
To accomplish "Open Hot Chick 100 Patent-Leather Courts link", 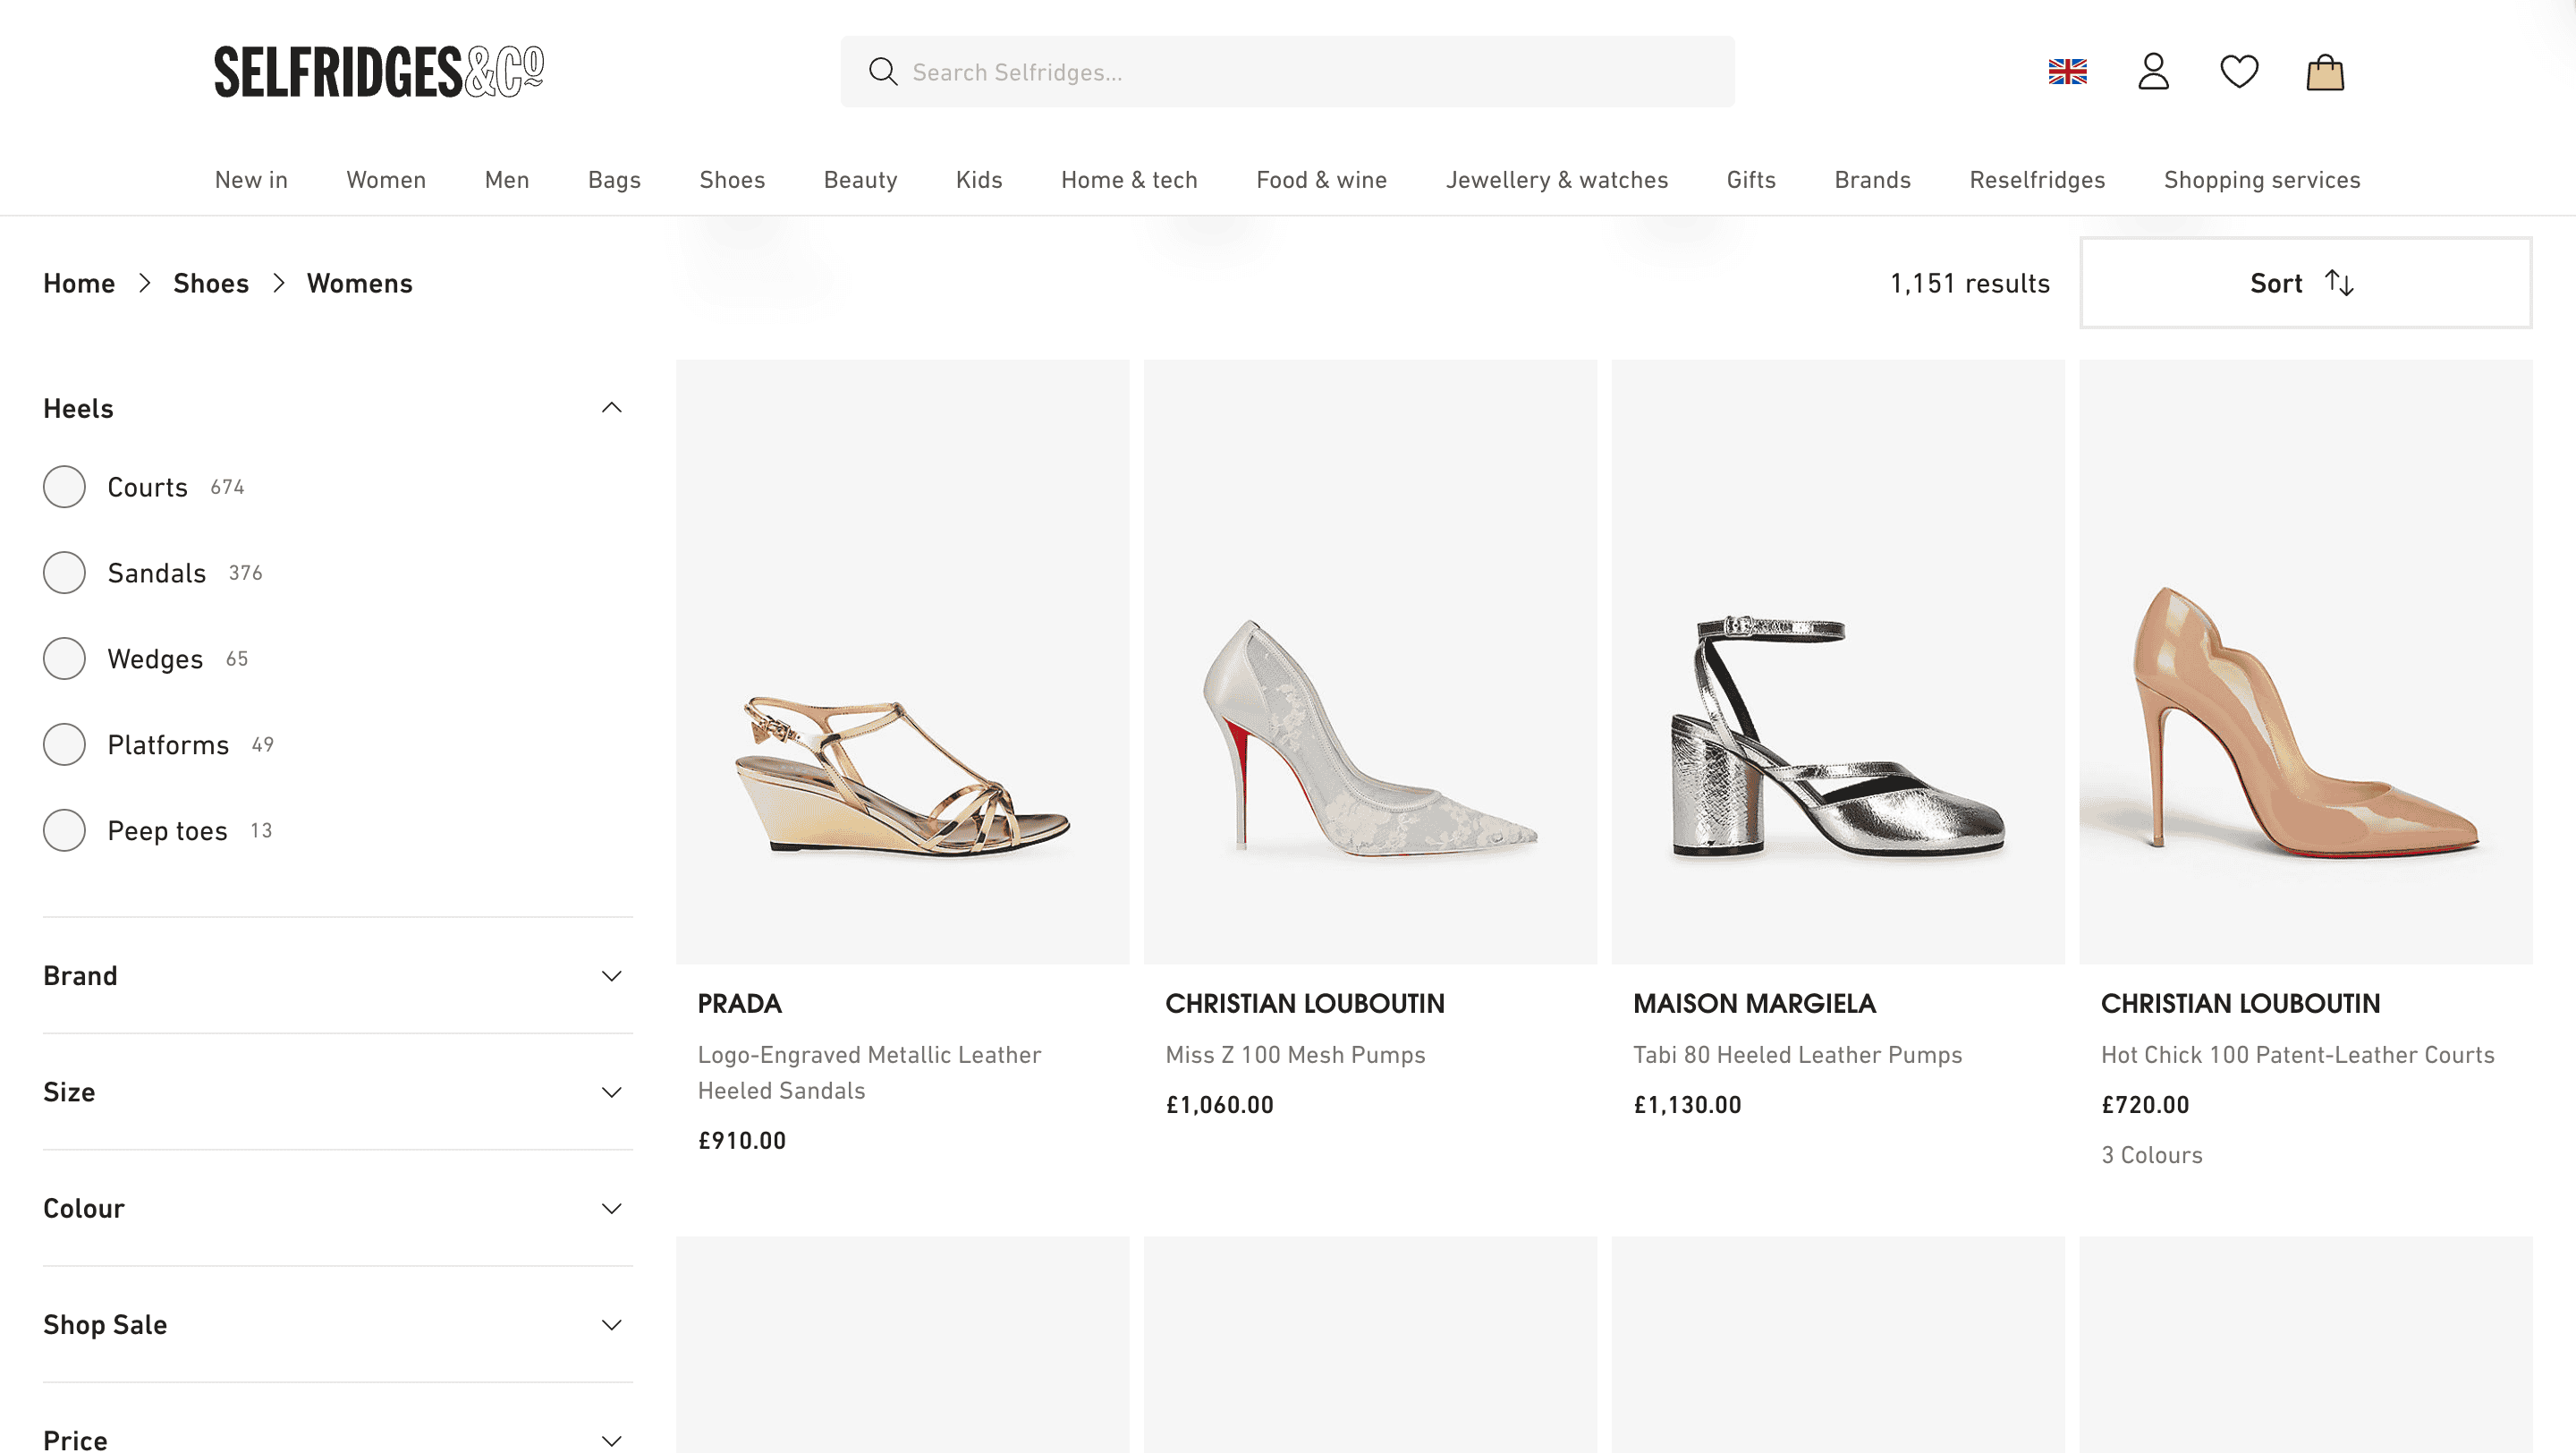I will point(2297,1055).
